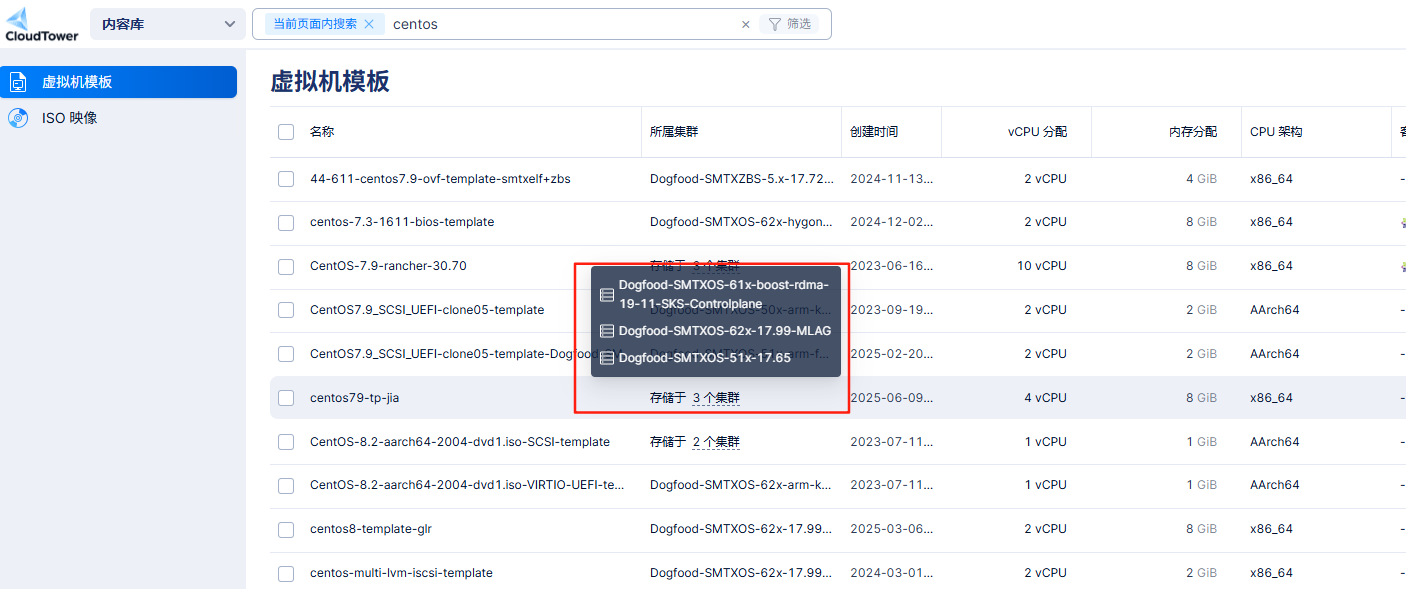This screenshot has height=589, width=1406.
Task: Click into the search input field
Action: 560,24
